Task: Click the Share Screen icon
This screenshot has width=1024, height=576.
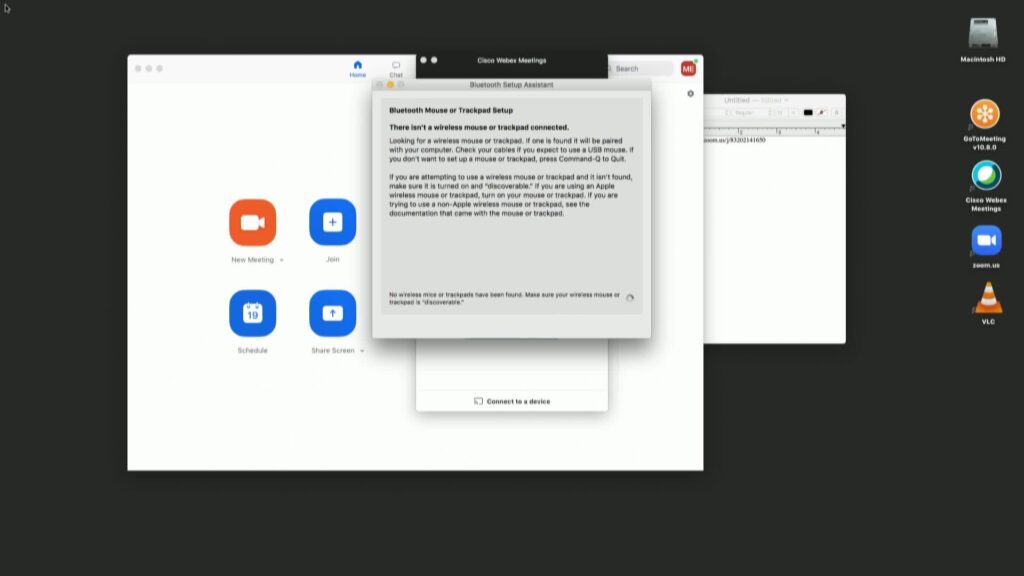Action: coord(332,313)
